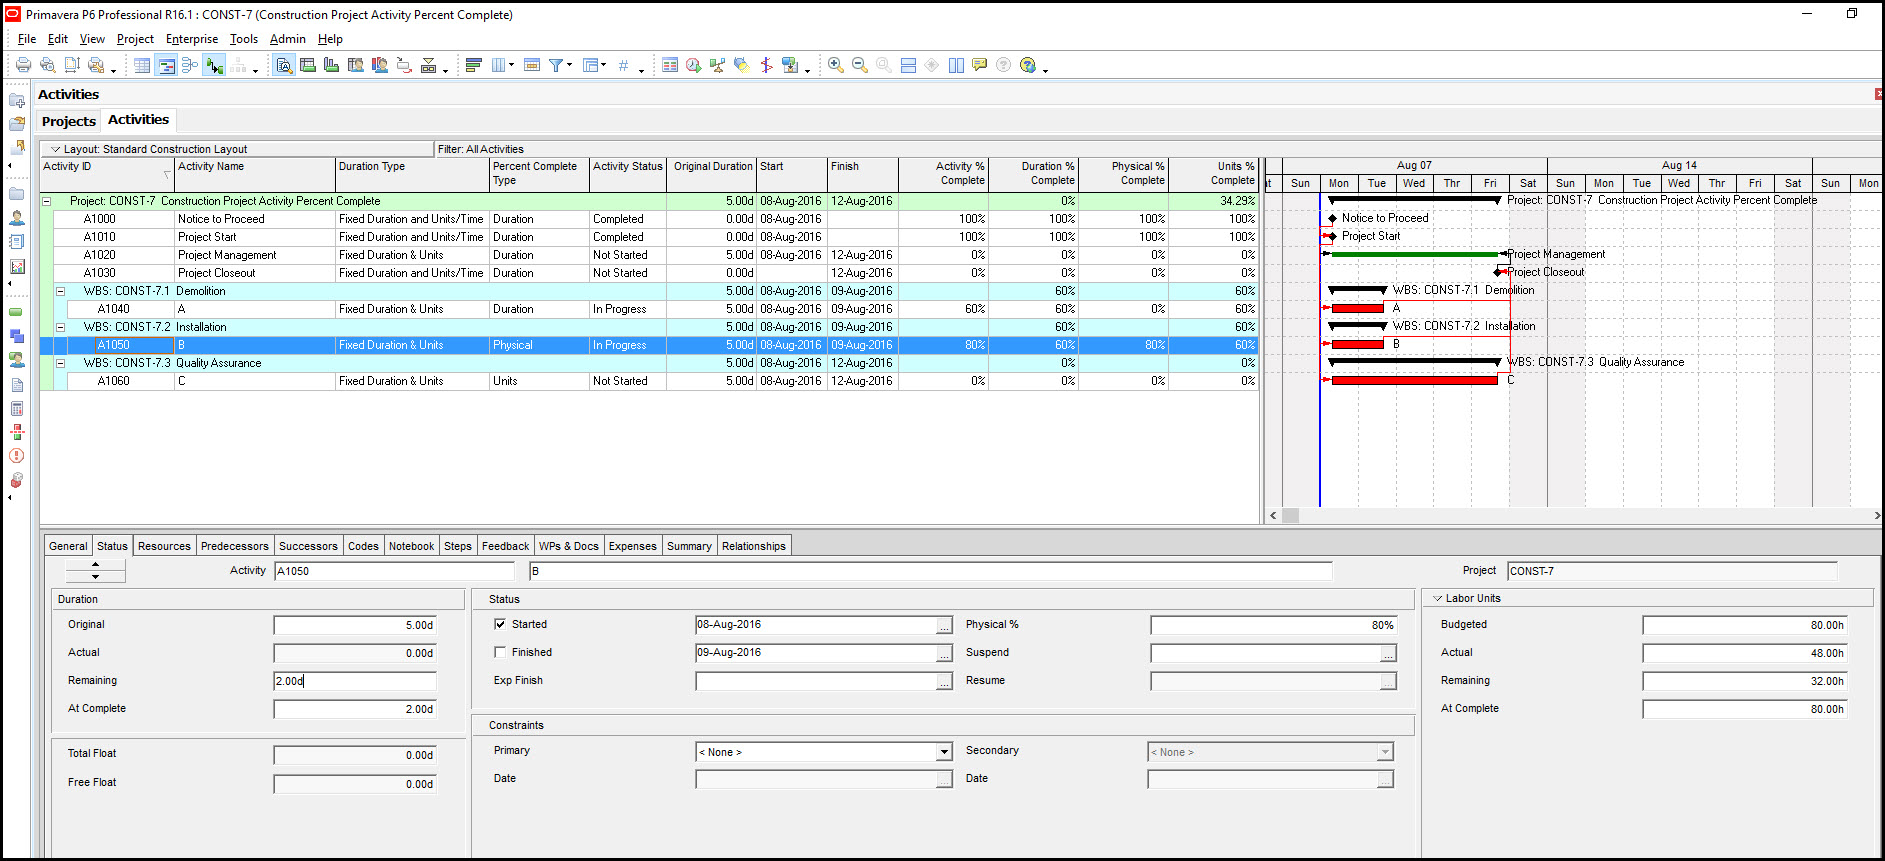This screenshot has width=1885, height=861.
Task: Click the Gantt horizontal scrollbar thumb
Action: pos(1290,516)
